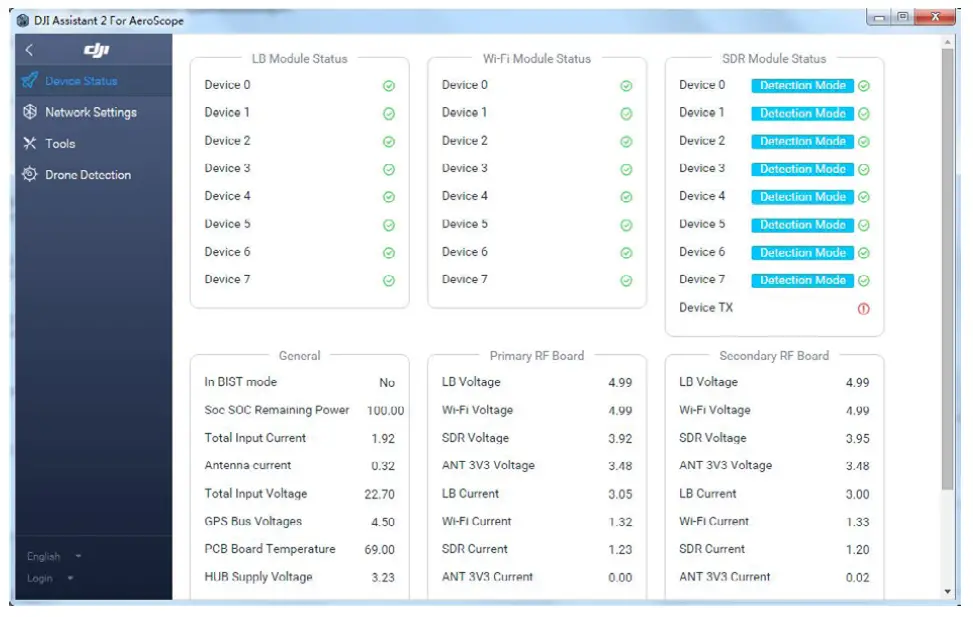Open the Login dropdown in sidebar
This screenshot has width=973, height=617.
tap(50, 578)
